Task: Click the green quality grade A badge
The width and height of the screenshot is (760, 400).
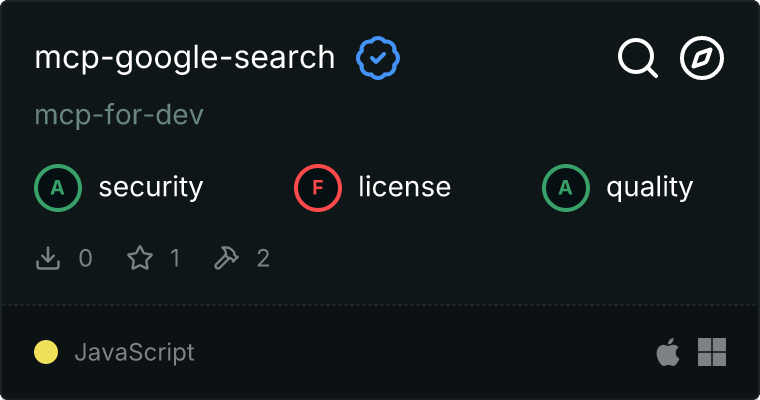Action: coord(566,187)
